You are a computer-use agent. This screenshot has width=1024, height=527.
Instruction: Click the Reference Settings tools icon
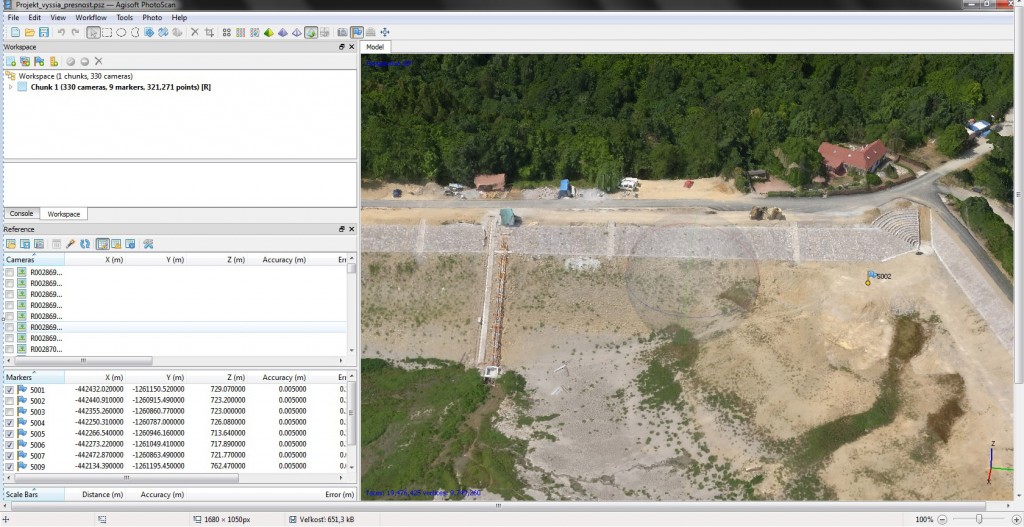tap(148, 244)
